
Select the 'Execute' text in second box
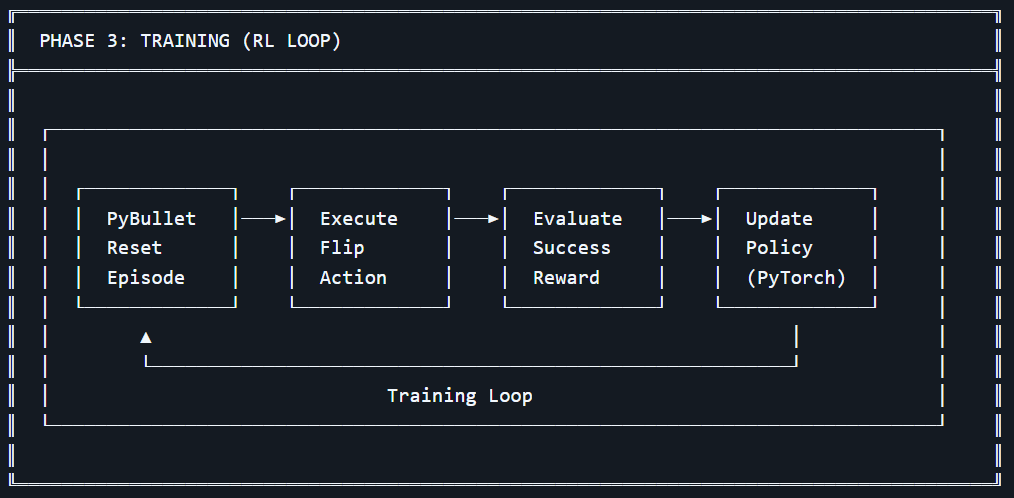(358, 219)
